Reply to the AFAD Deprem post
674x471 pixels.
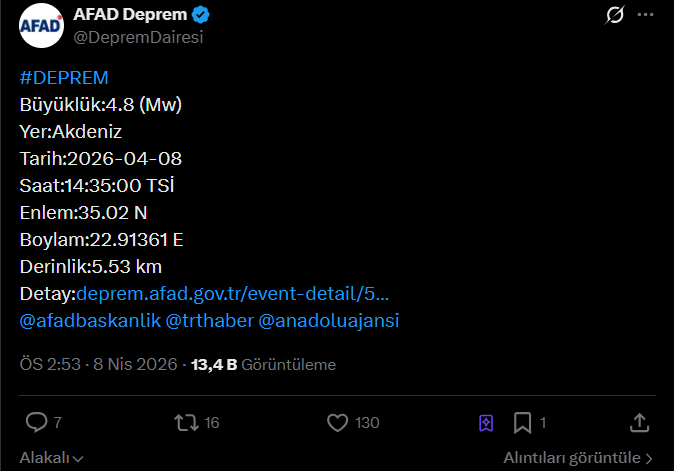coord(37,423)
